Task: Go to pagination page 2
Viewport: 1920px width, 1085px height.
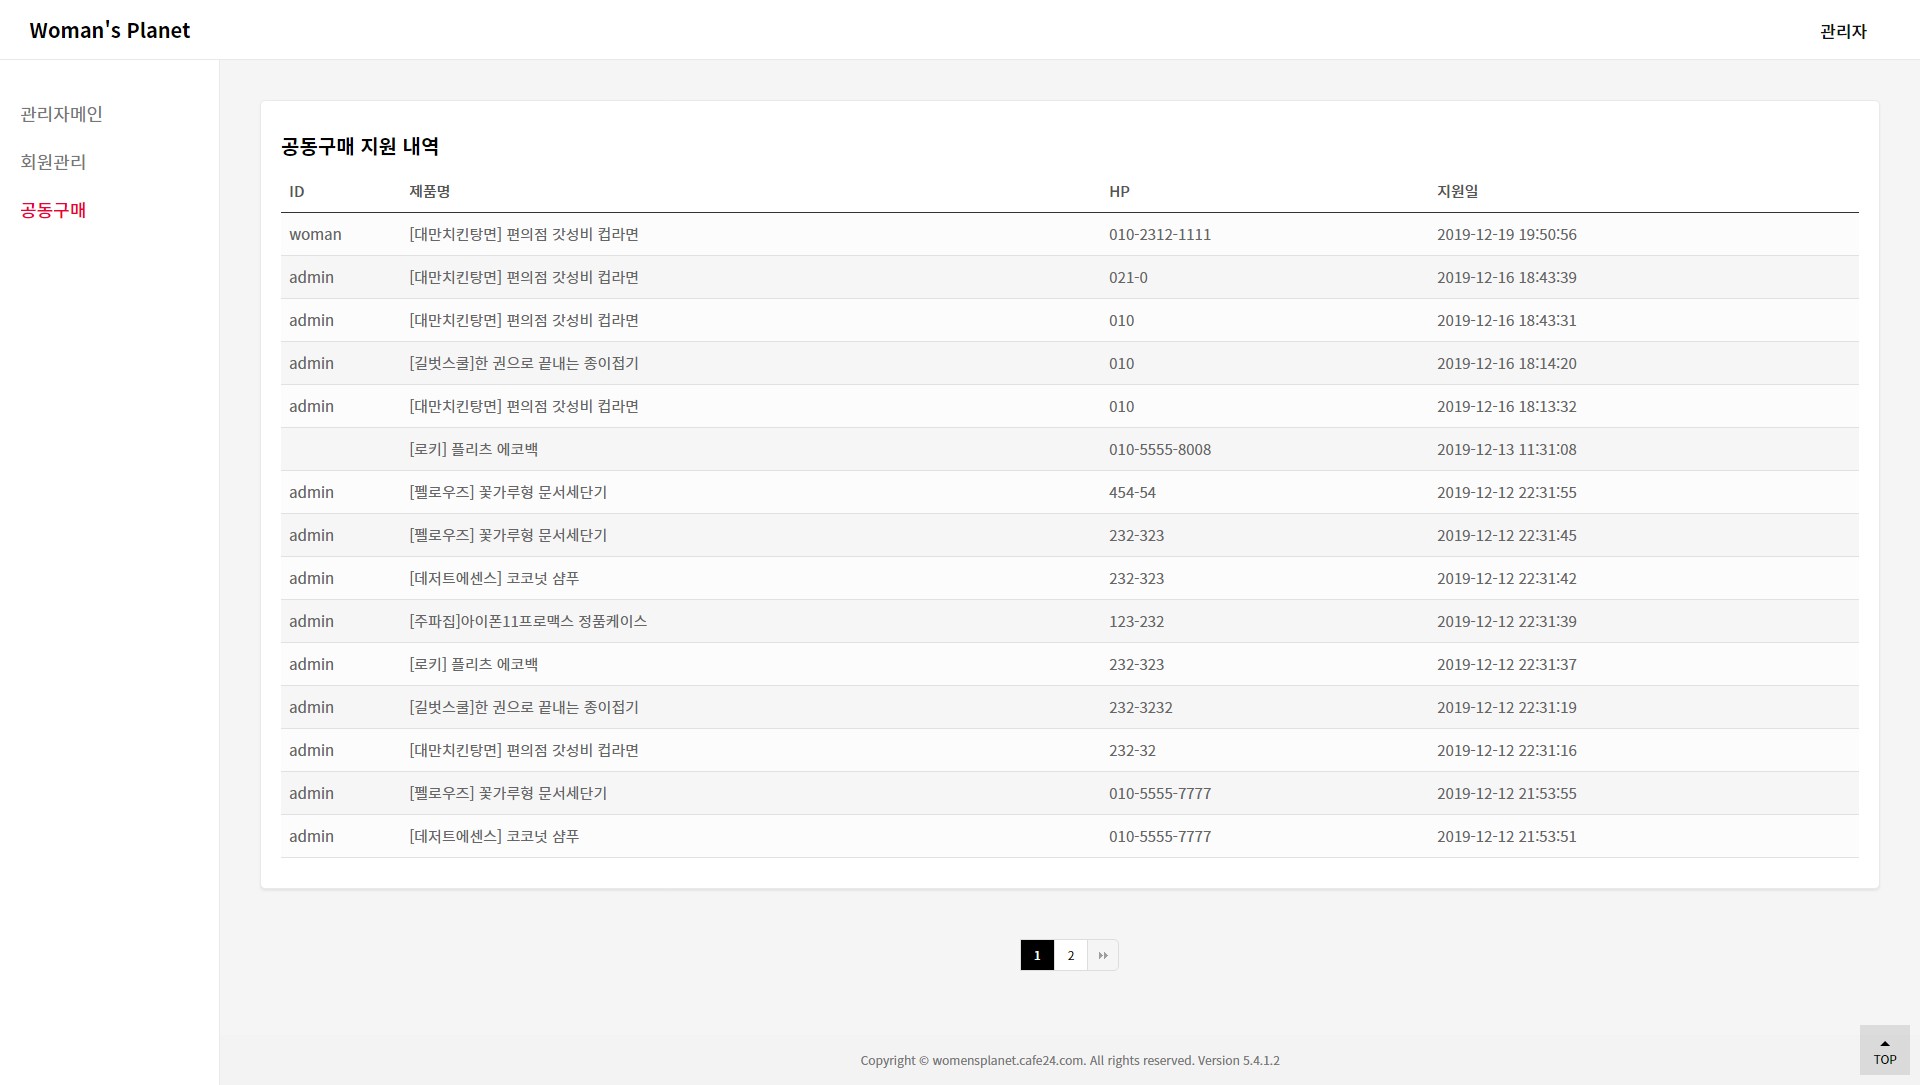Action: click(x=1071, y=955)
